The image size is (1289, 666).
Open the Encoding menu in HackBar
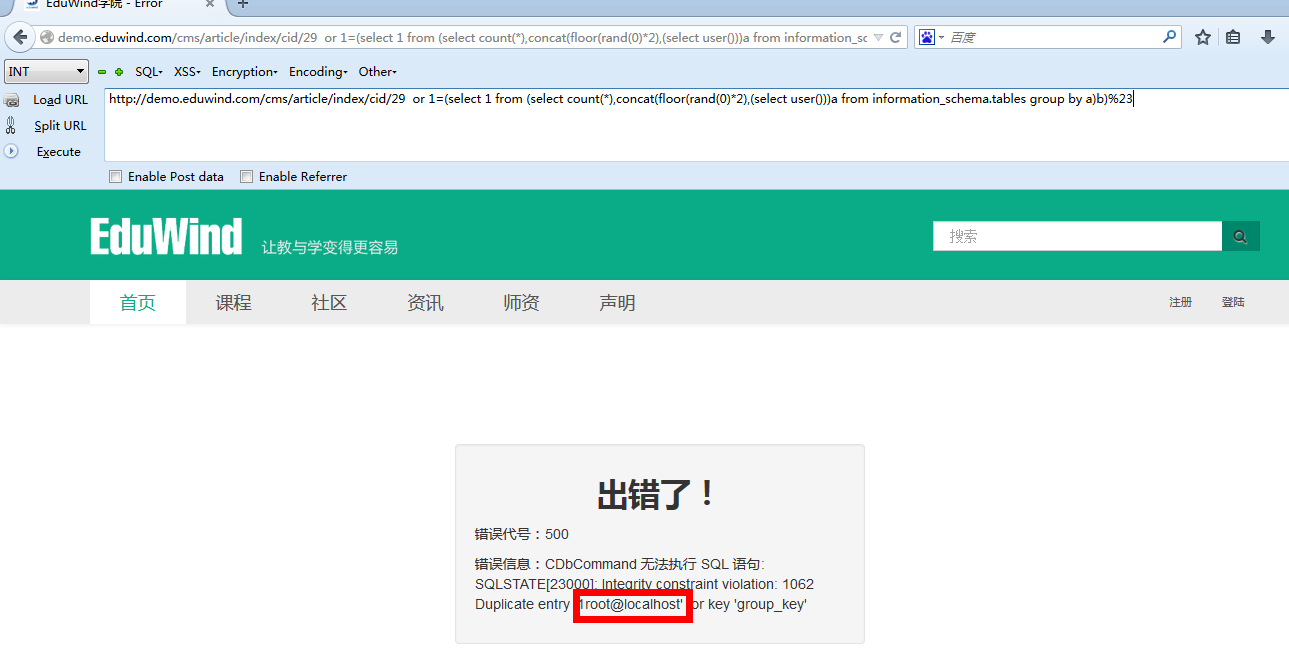point(318,72)
